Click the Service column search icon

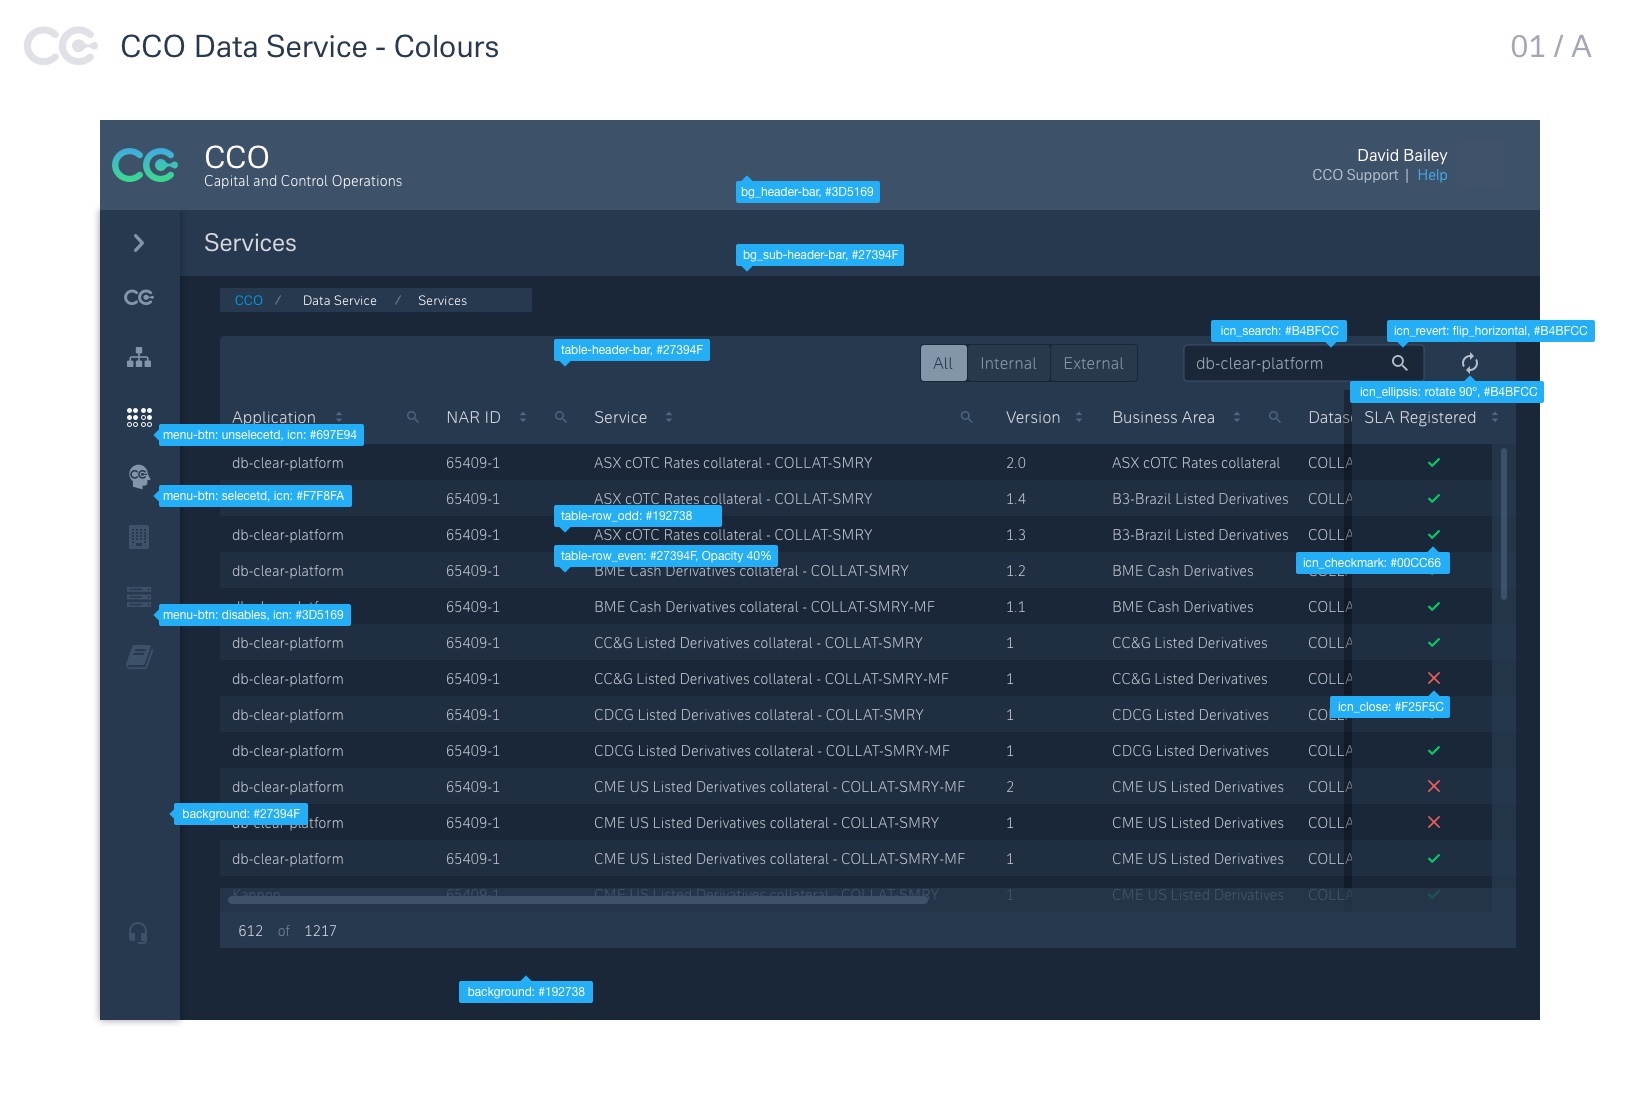(966, 417)
